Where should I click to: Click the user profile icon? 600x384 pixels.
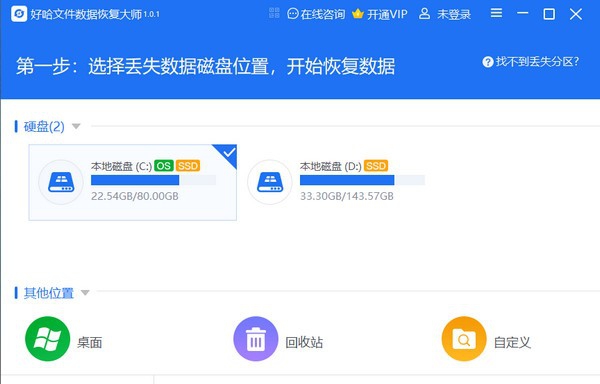point(424,14)
